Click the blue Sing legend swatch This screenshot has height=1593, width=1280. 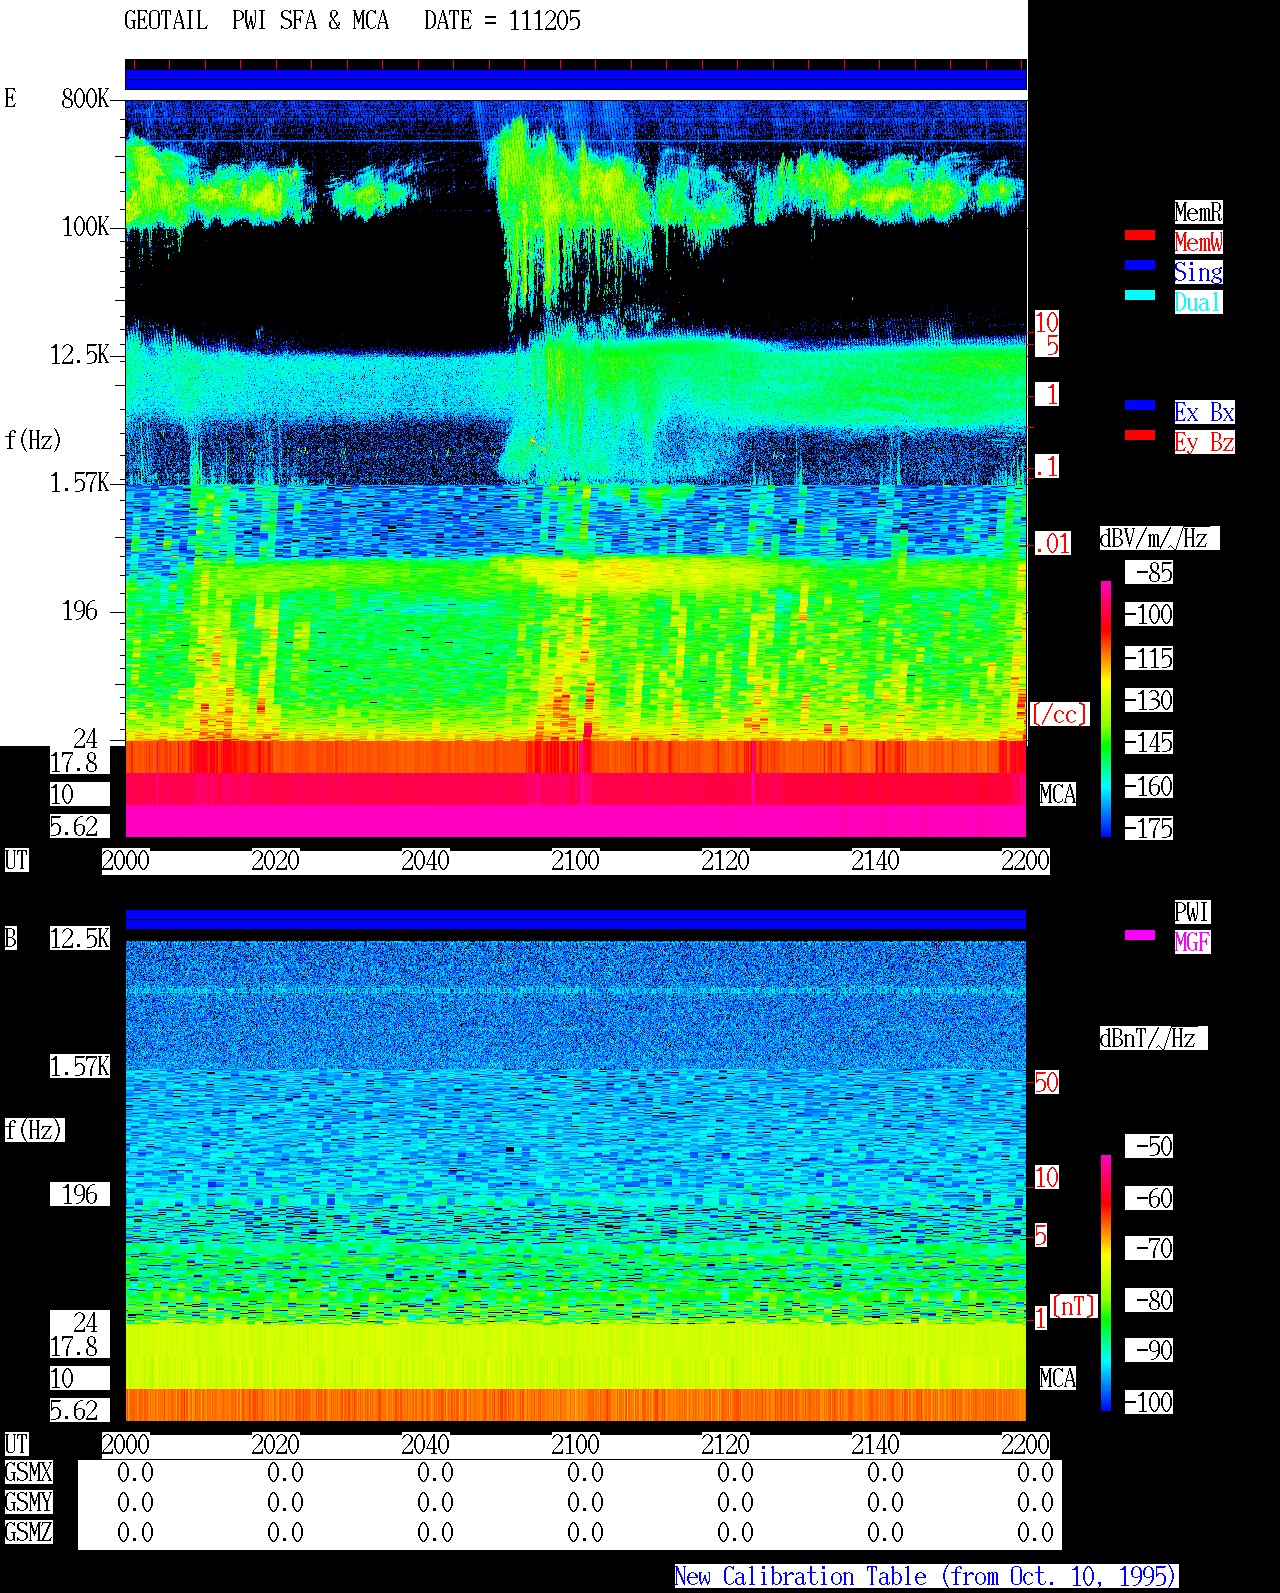point(1140,266)
